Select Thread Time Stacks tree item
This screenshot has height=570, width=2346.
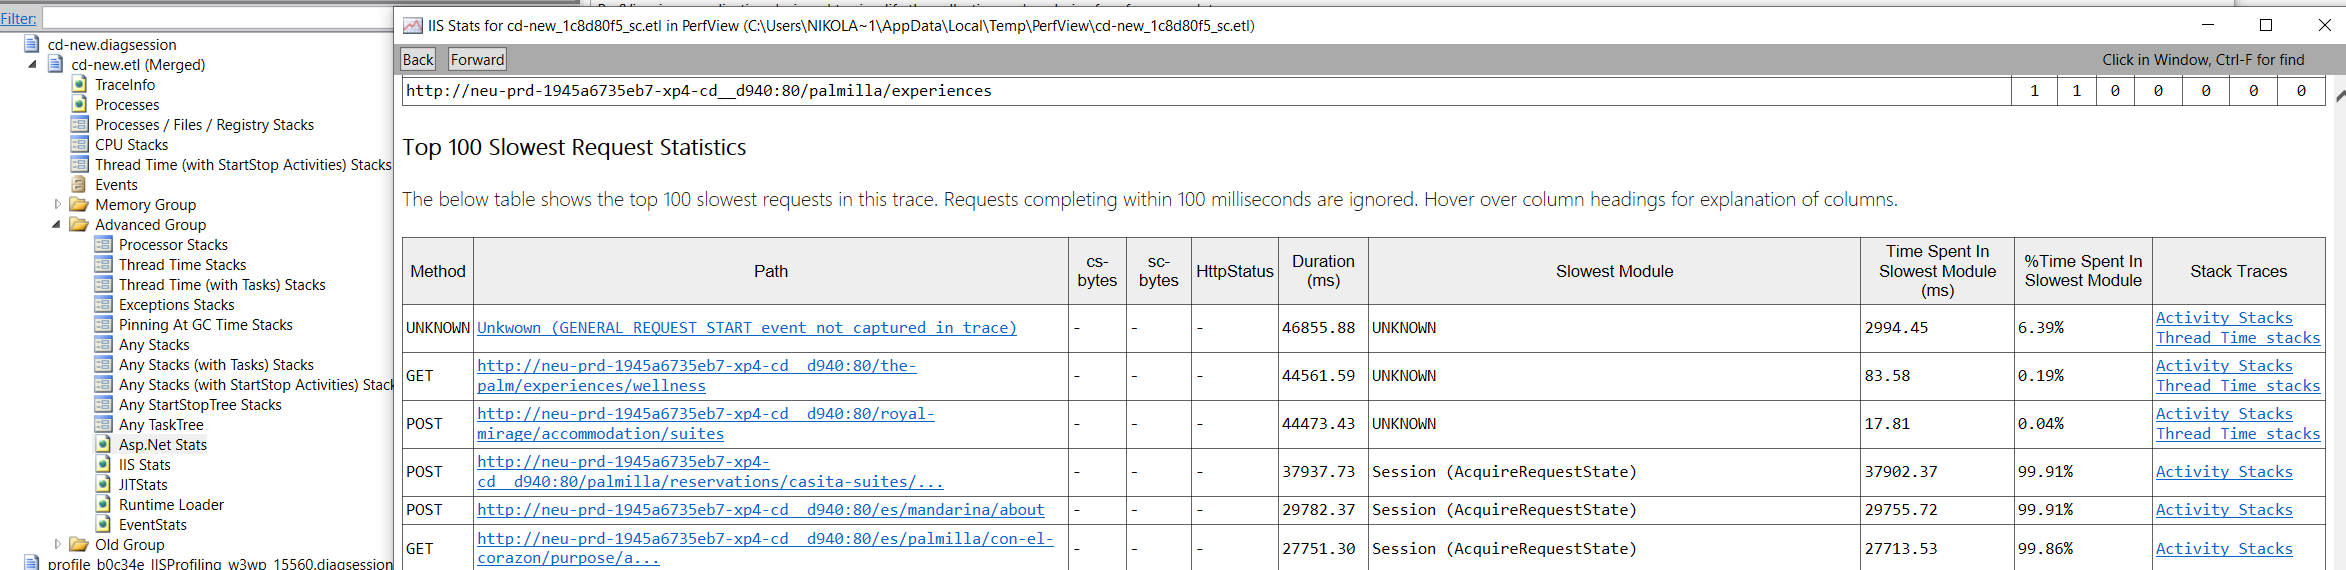(182, 265)
